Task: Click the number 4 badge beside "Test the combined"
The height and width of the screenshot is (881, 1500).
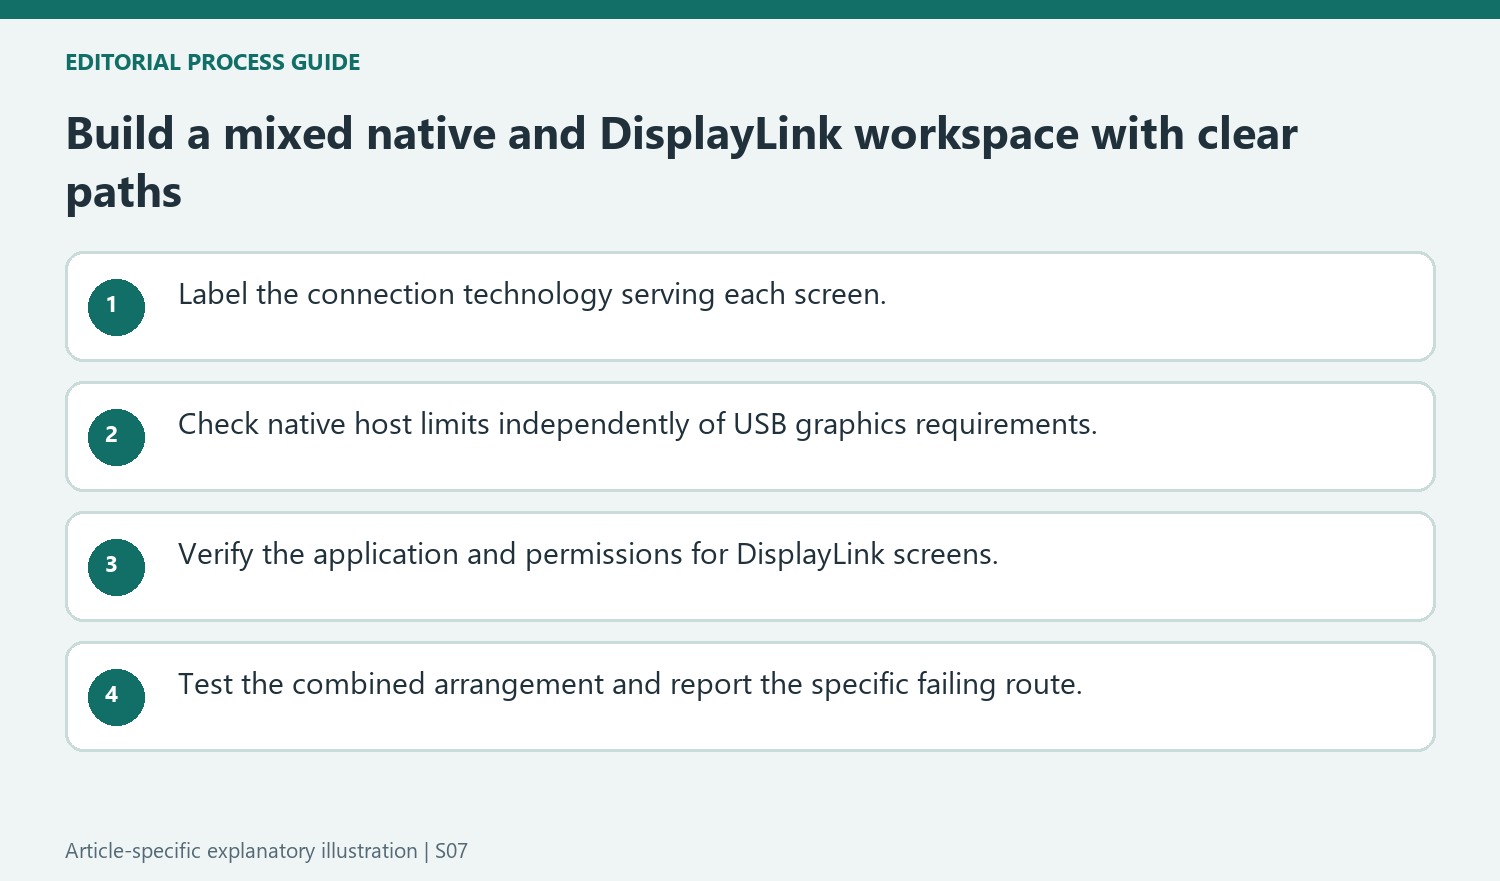Action: 116,697
